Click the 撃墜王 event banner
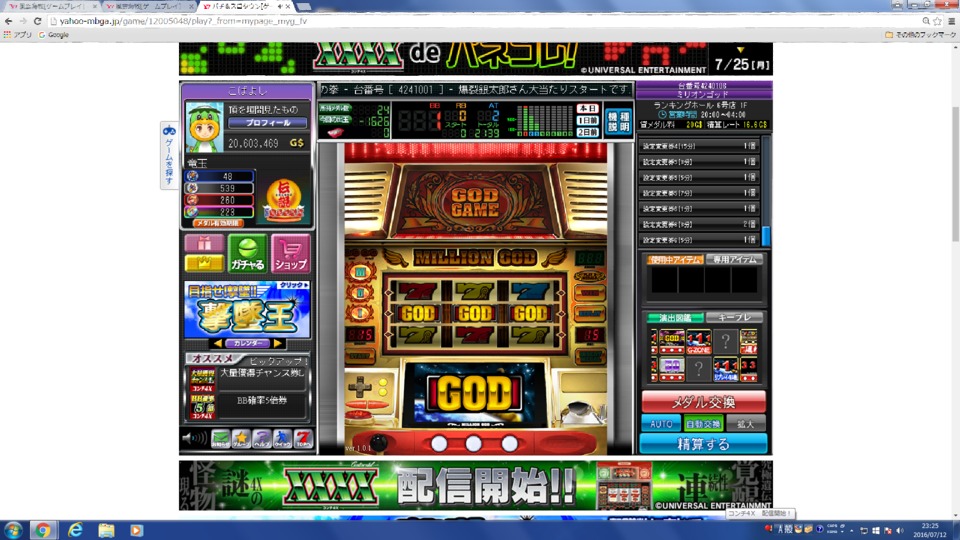Image resolution: width=960 pixels, height=540 pixels. 247,310
